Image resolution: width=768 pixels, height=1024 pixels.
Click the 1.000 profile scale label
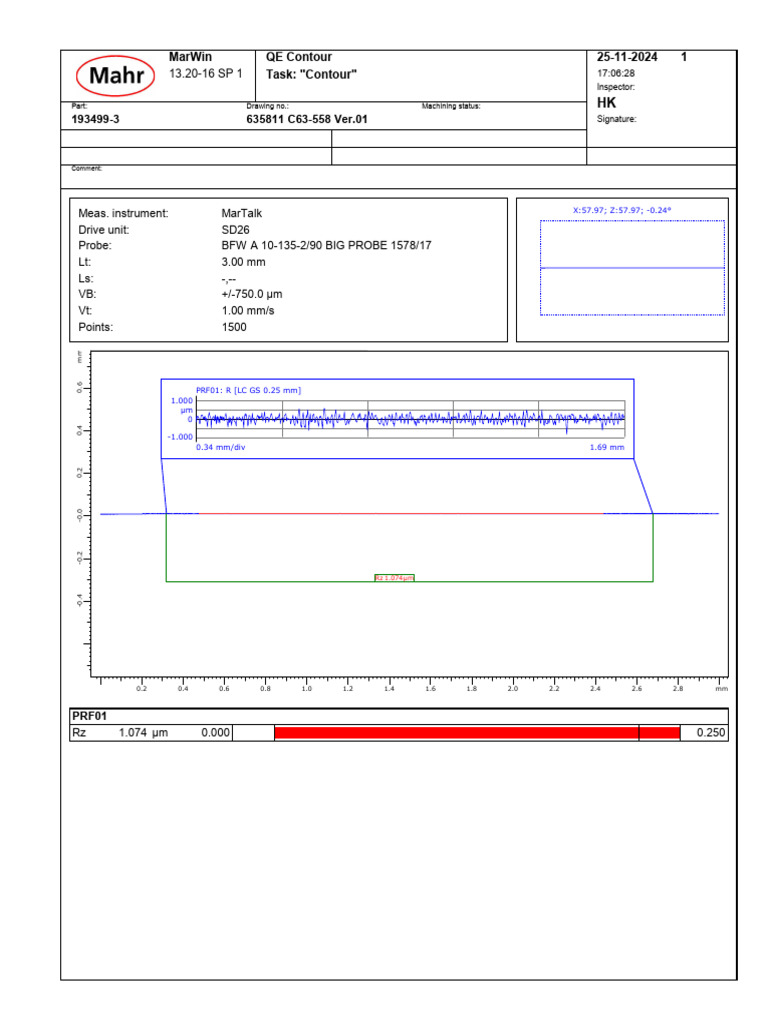[182, 401]
